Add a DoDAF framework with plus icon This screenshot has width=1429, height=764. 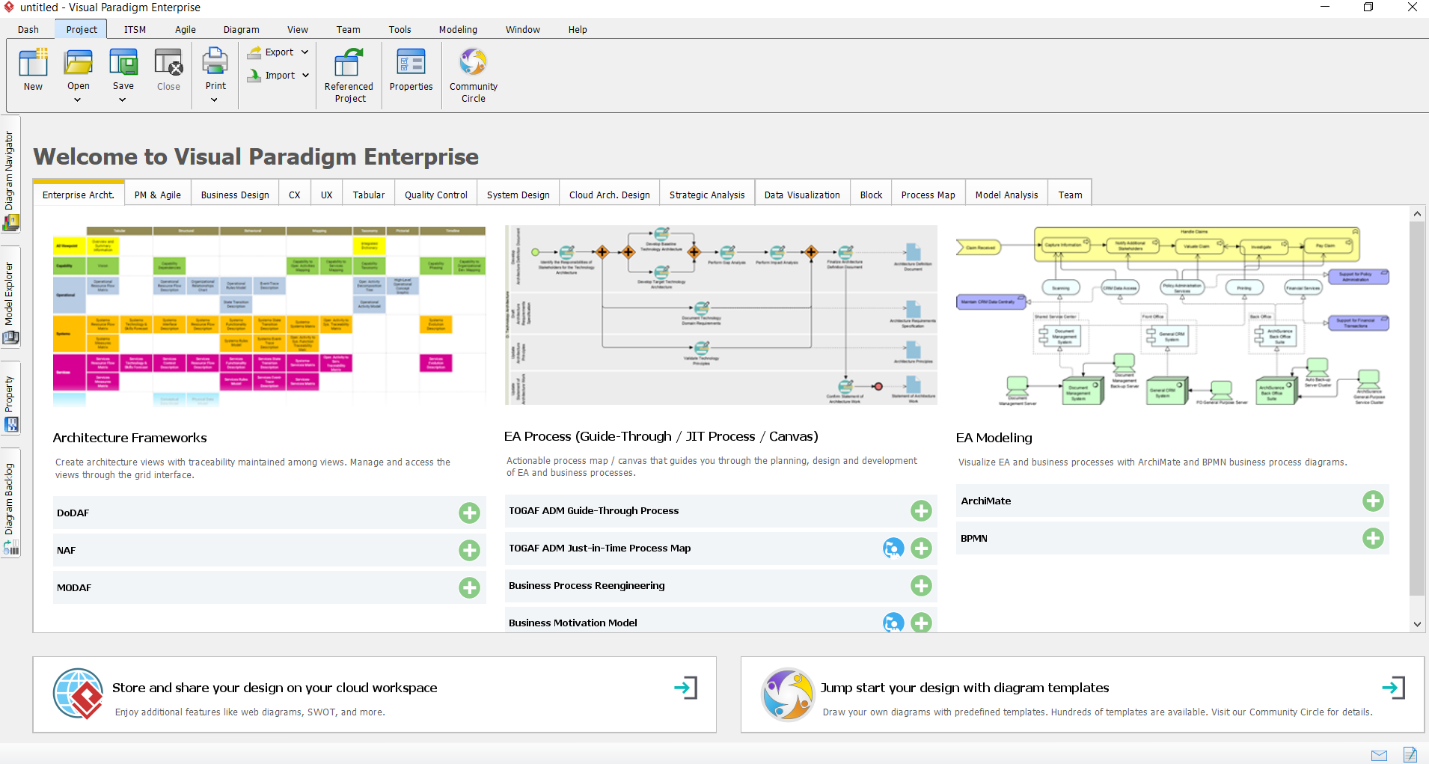pyautogui.click(x=469, y=513)
